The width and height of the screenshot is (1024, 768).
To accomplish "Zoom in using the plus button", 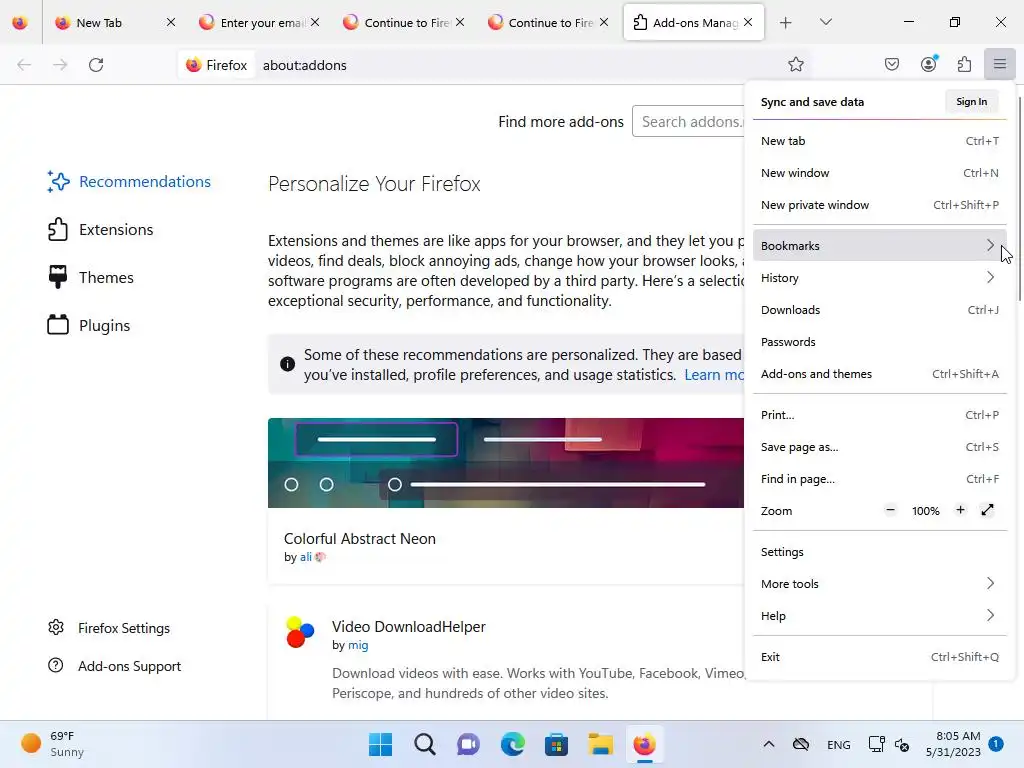I will coord(960,510).
